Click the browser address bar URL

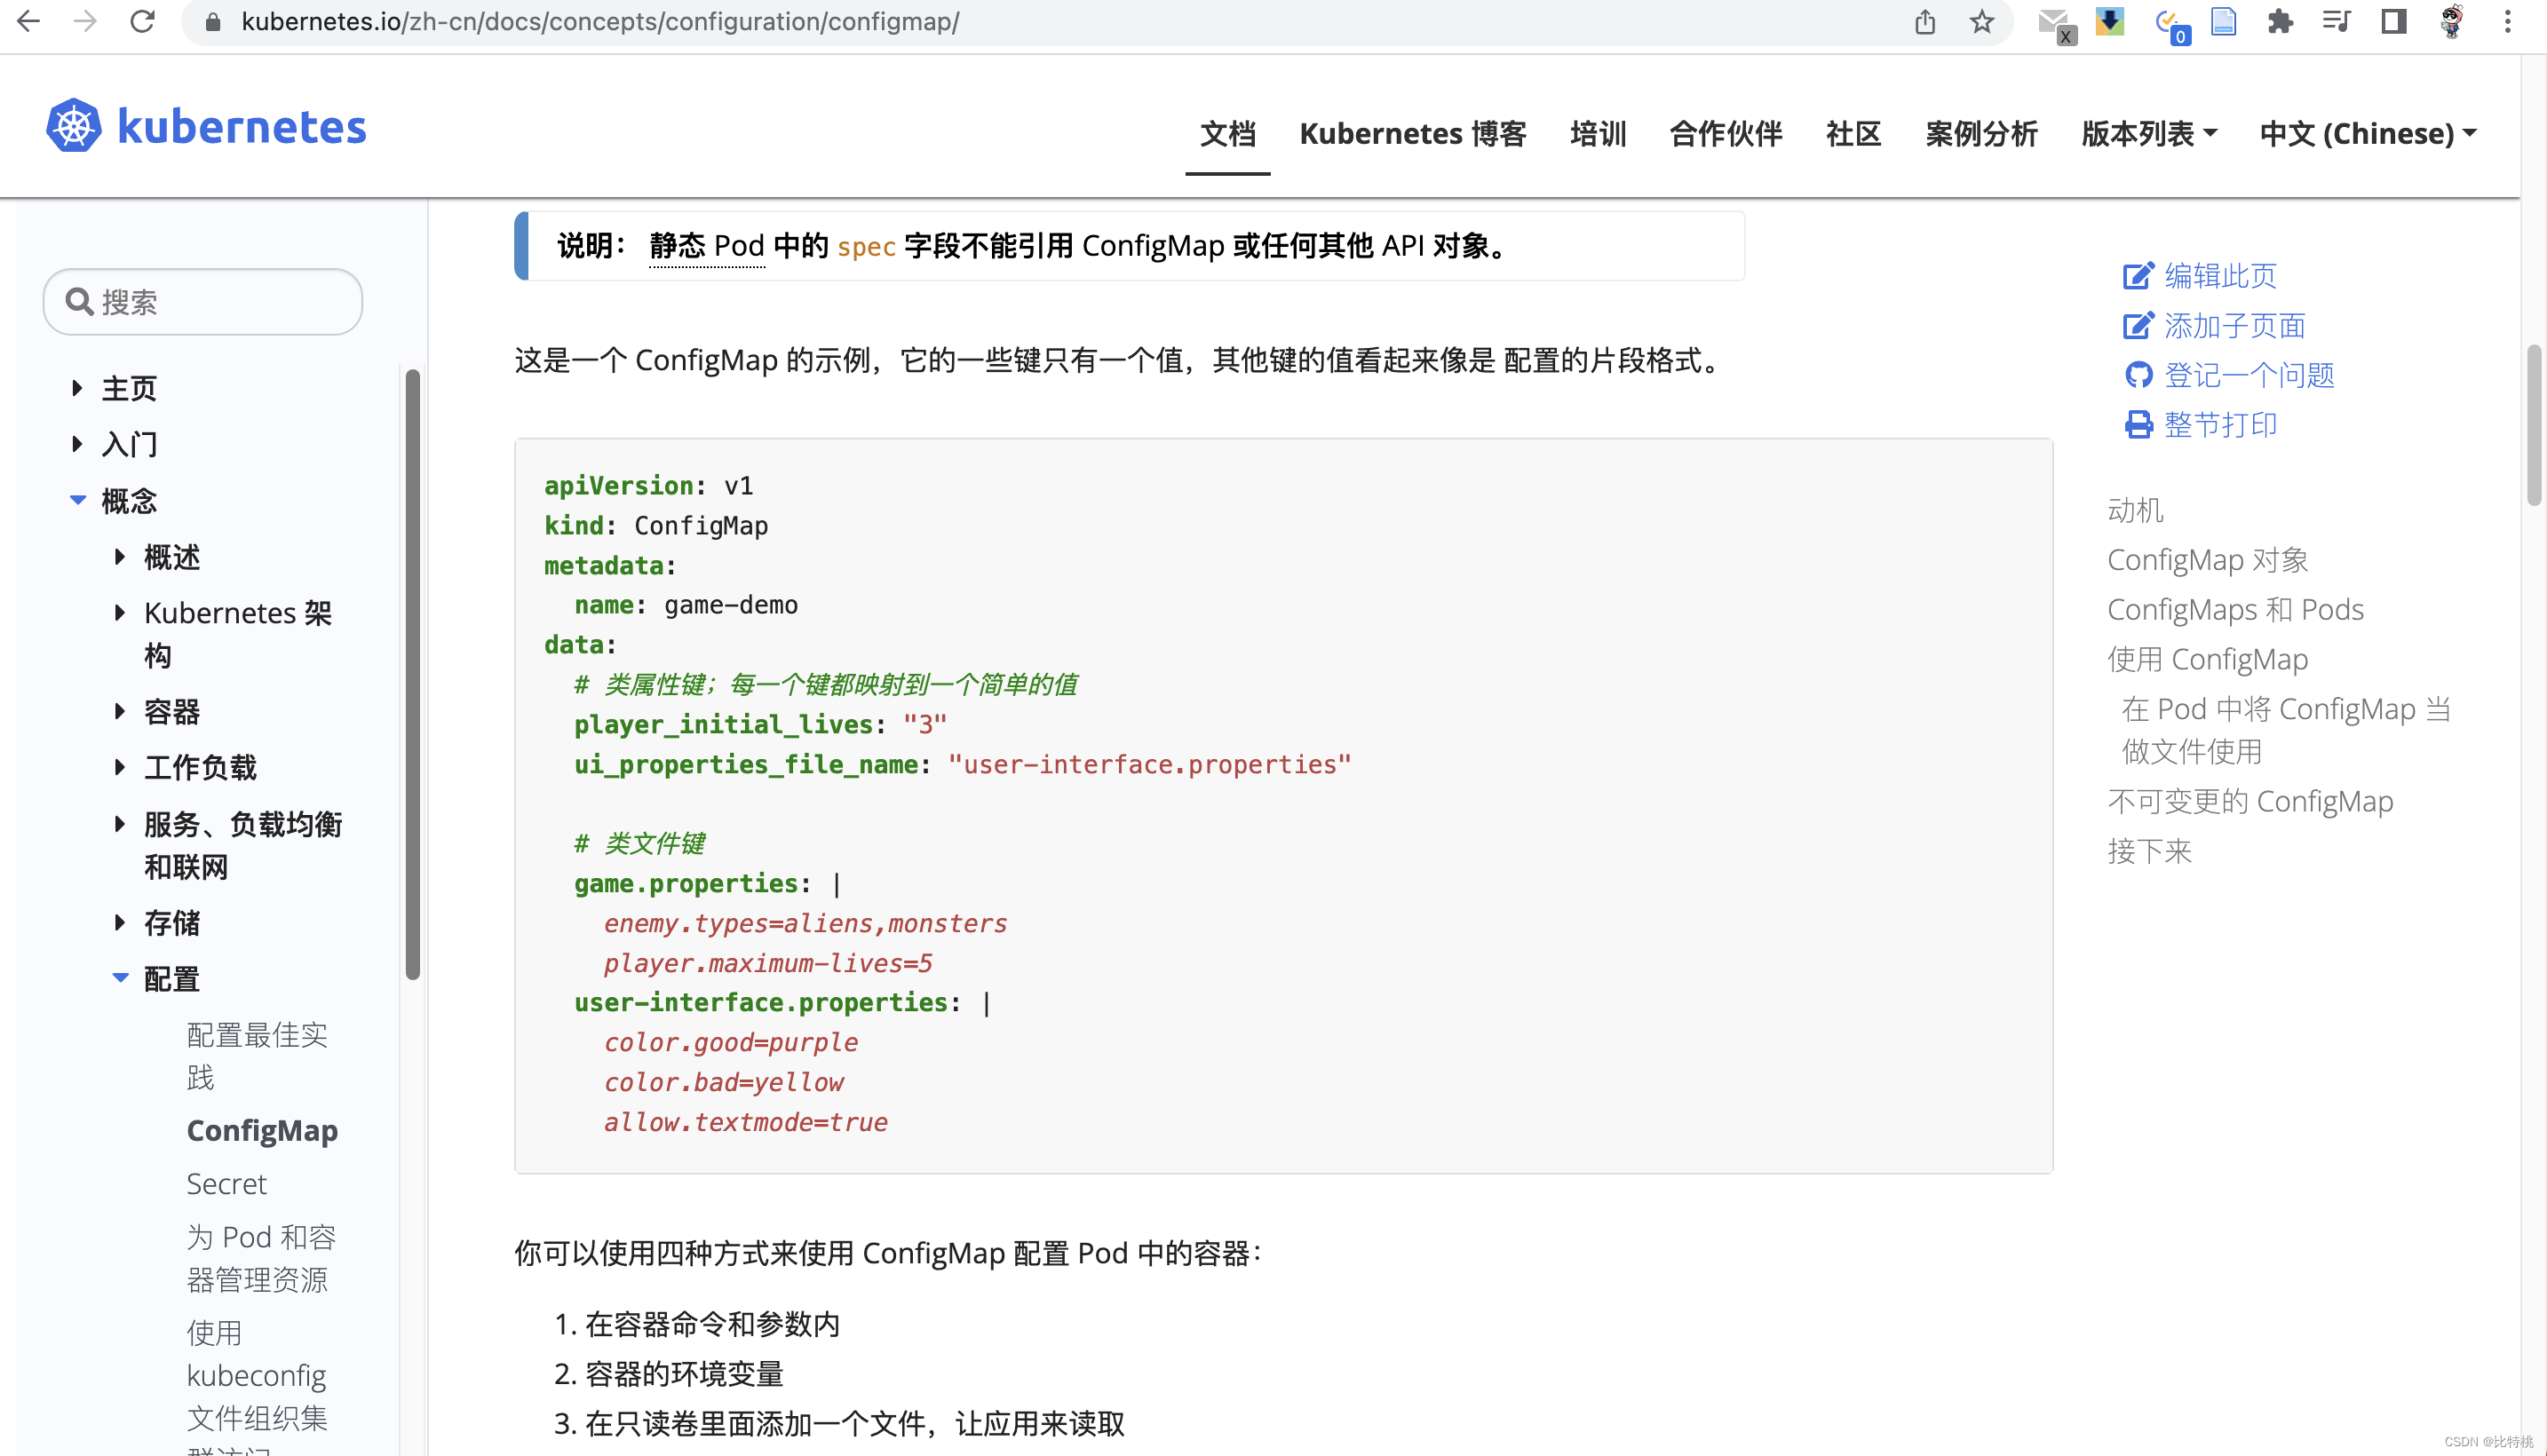click(x=600, y=21)
